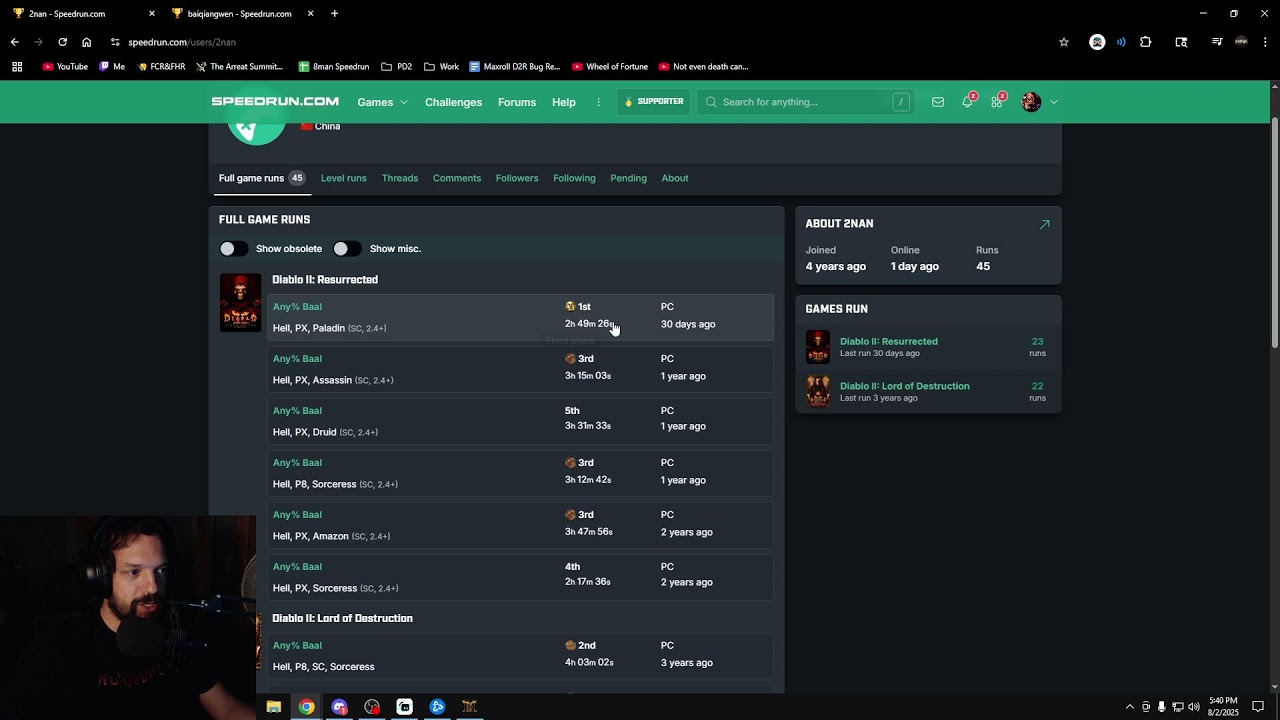The width and height of the screenshot is (1280, 720).
Task: Open taskbar volume icon
Action: click(x=1194, y=707)
